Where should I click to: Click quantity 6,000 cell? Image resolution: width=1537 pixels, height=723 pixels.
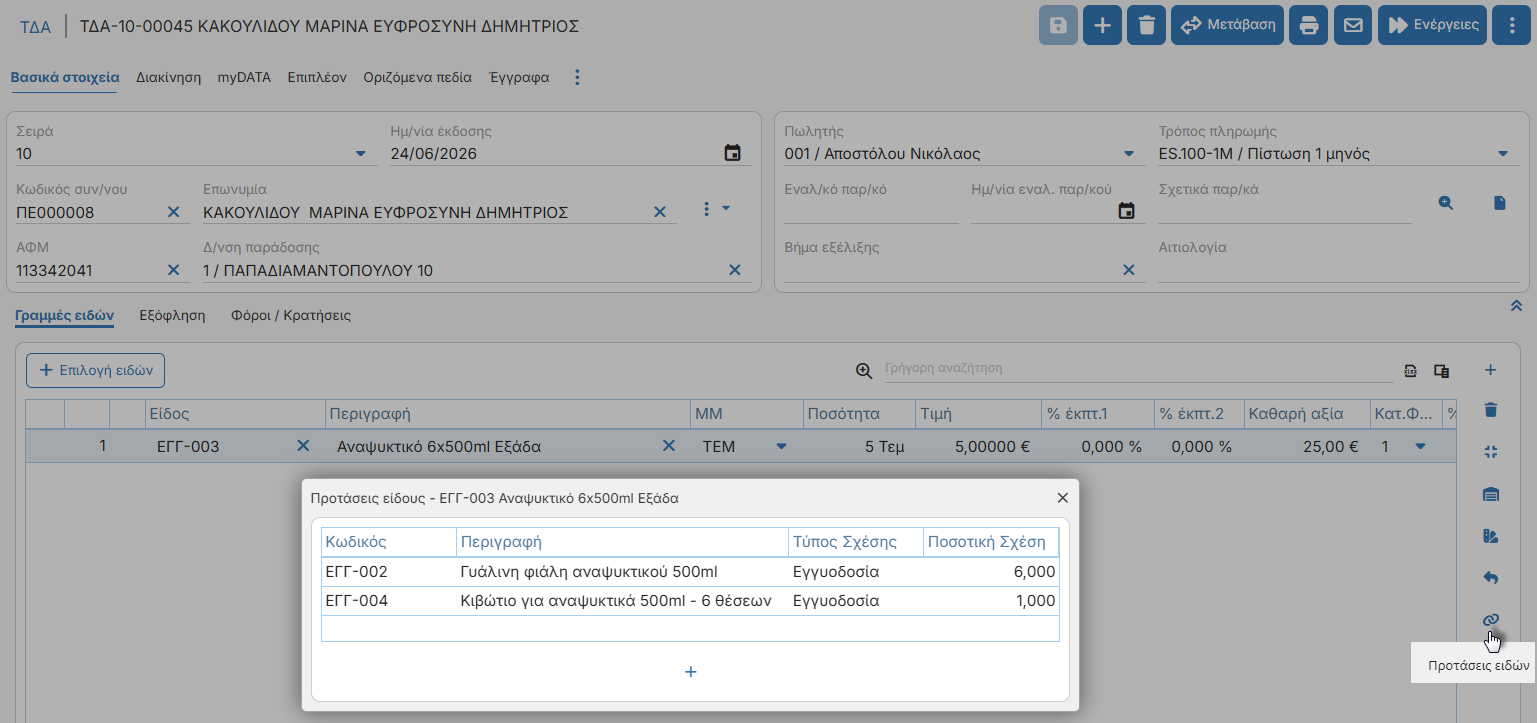(991, 572)
